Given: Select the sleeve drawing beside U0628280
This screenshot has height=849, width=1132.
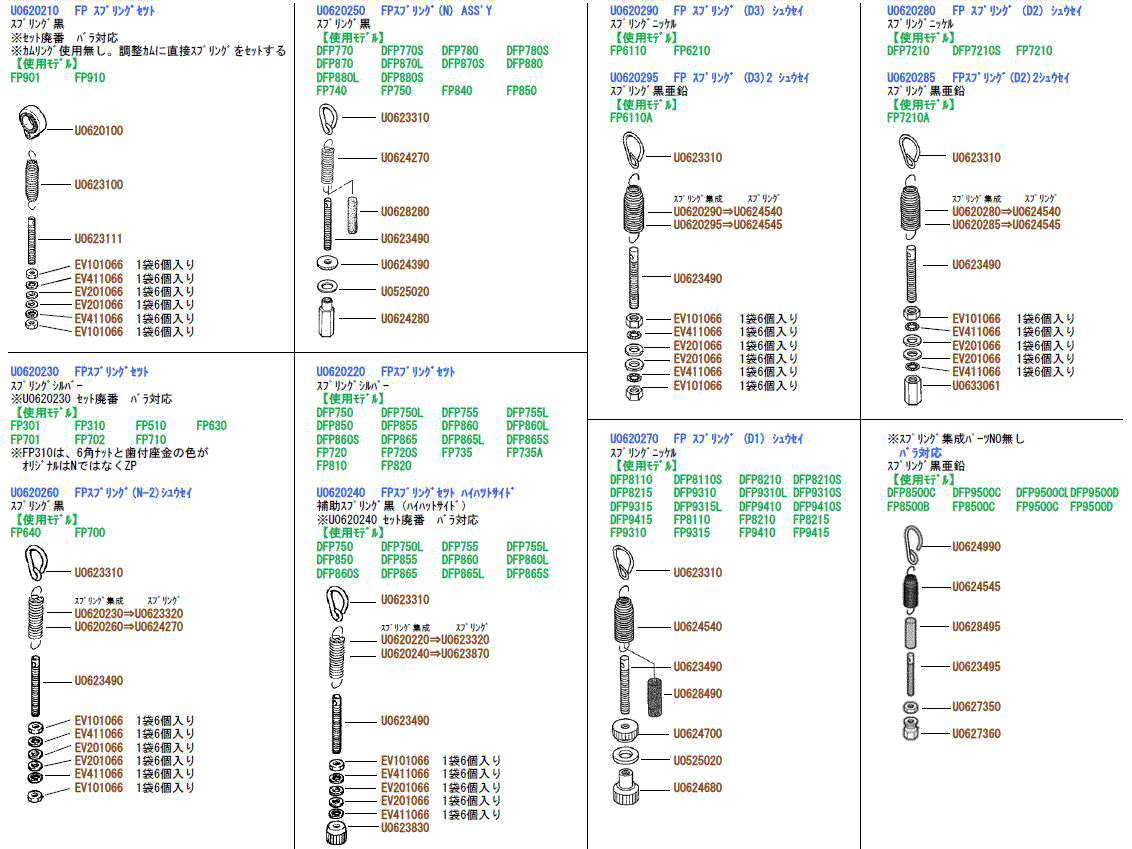Looking at the screenshot, I should point(352,214).
